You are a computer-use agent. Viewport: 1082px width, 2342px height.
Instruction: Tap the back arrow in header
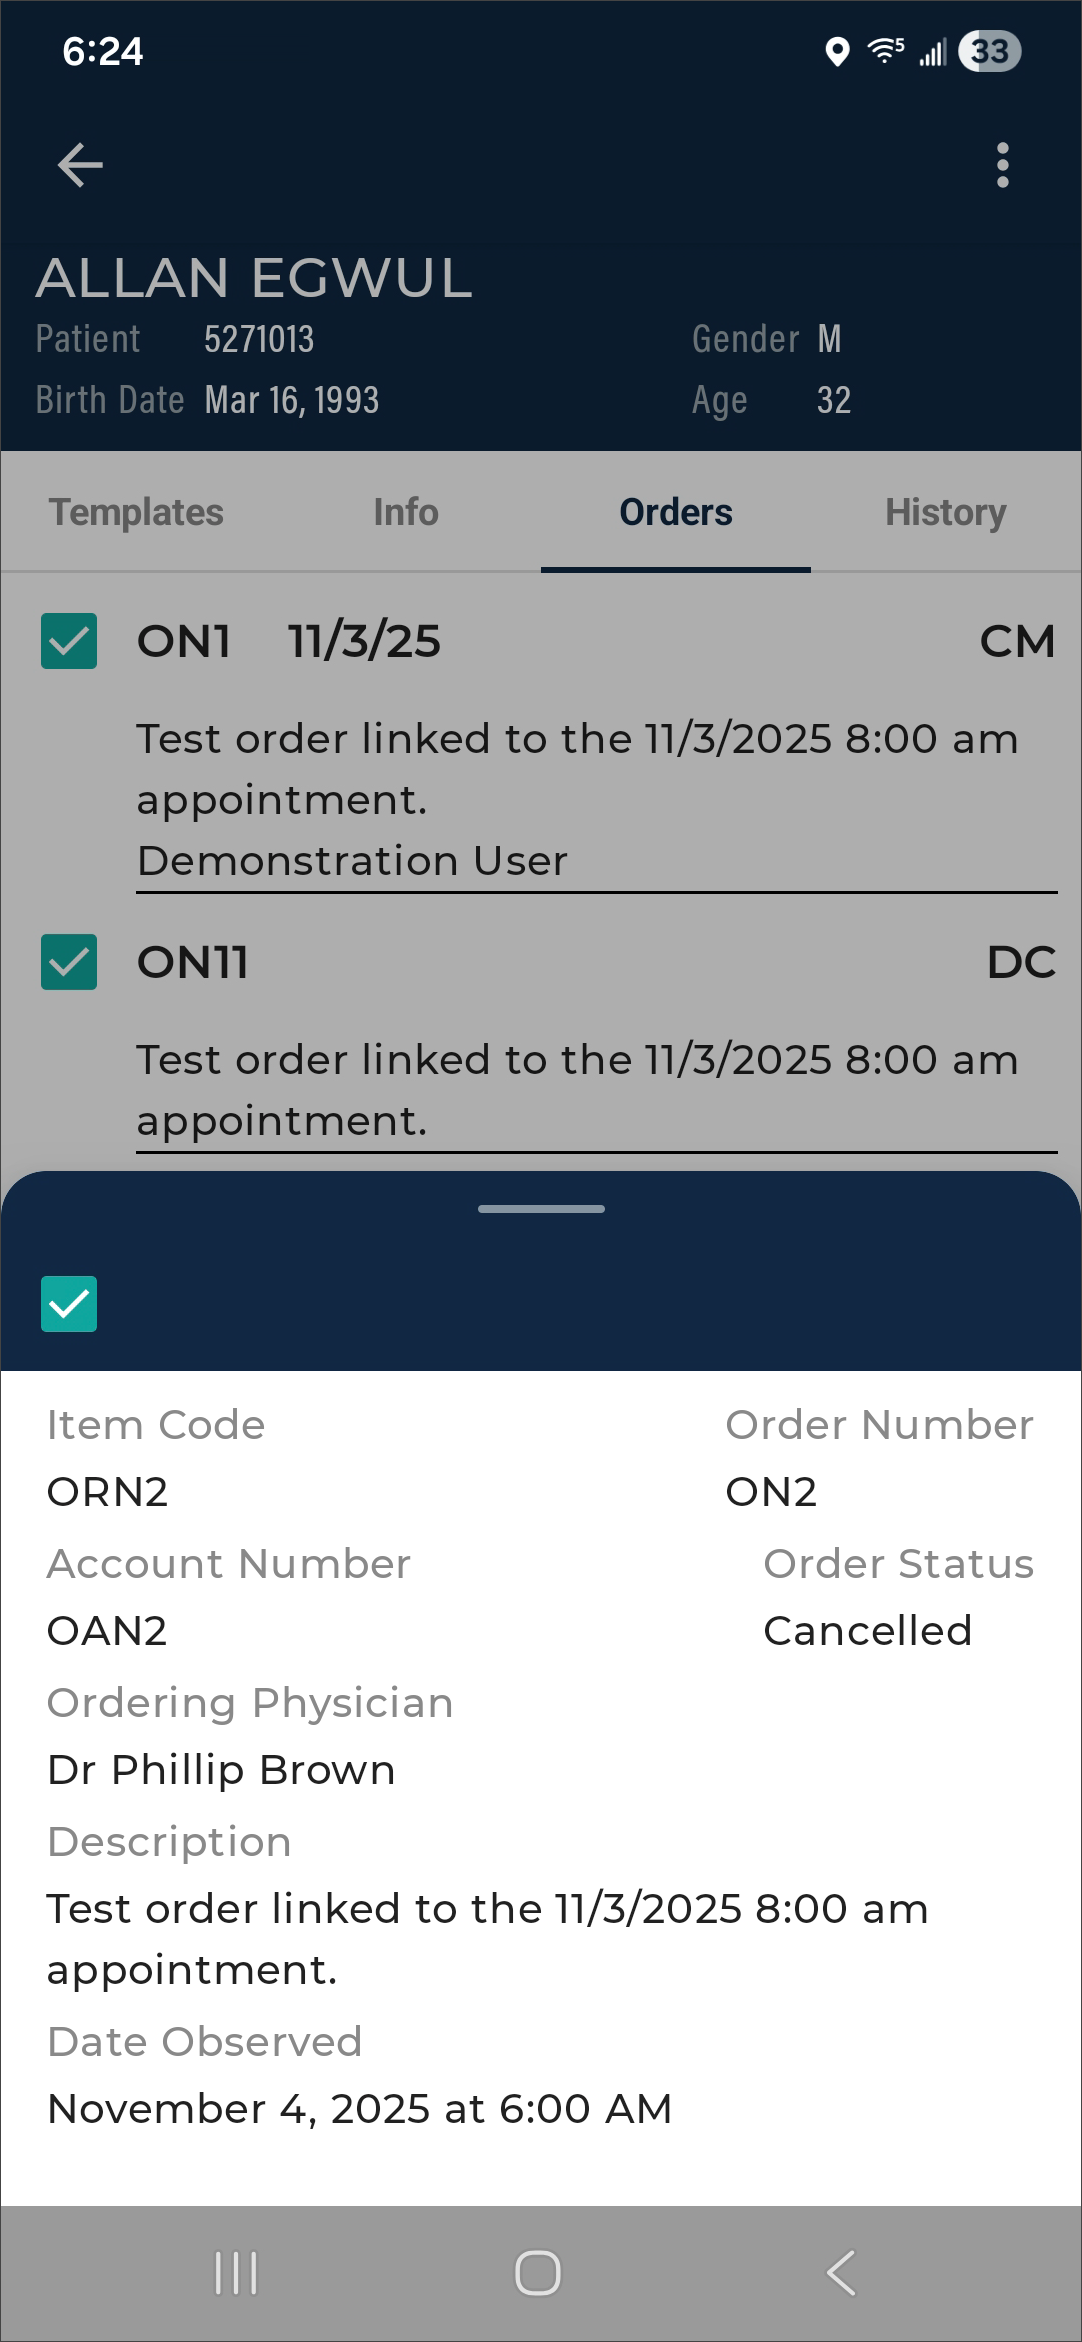tap(80, 165)
